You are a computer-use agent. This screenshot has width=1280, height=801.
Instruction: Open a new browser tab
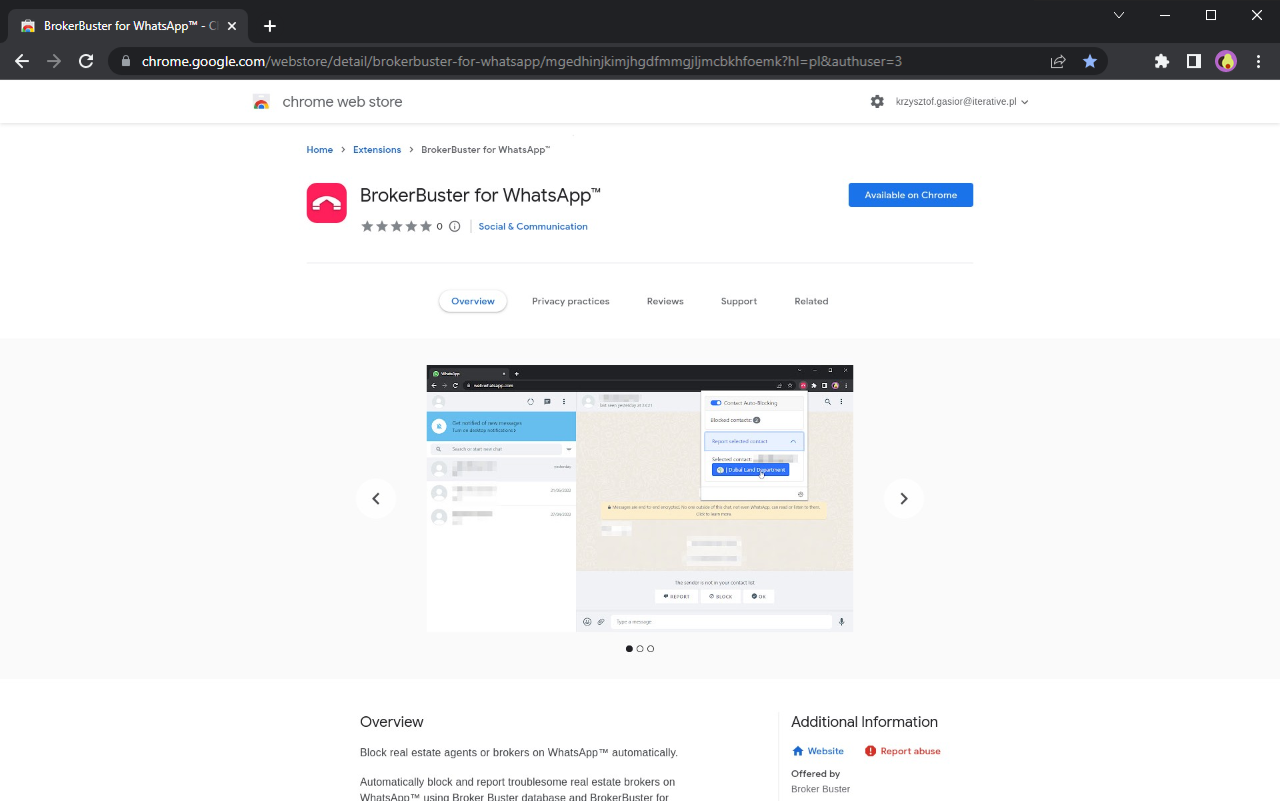(x=269, y=26)
